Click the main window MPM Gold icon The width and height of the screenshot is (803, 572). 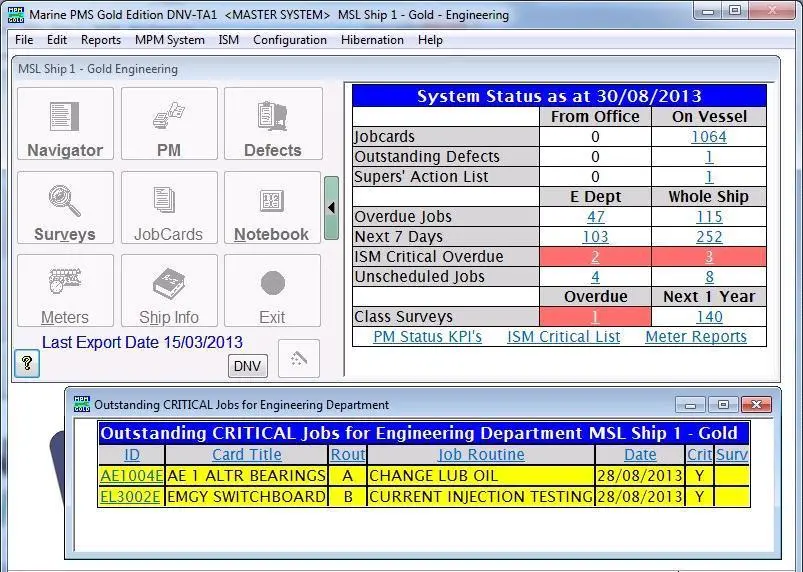click(x=16, y=15)
